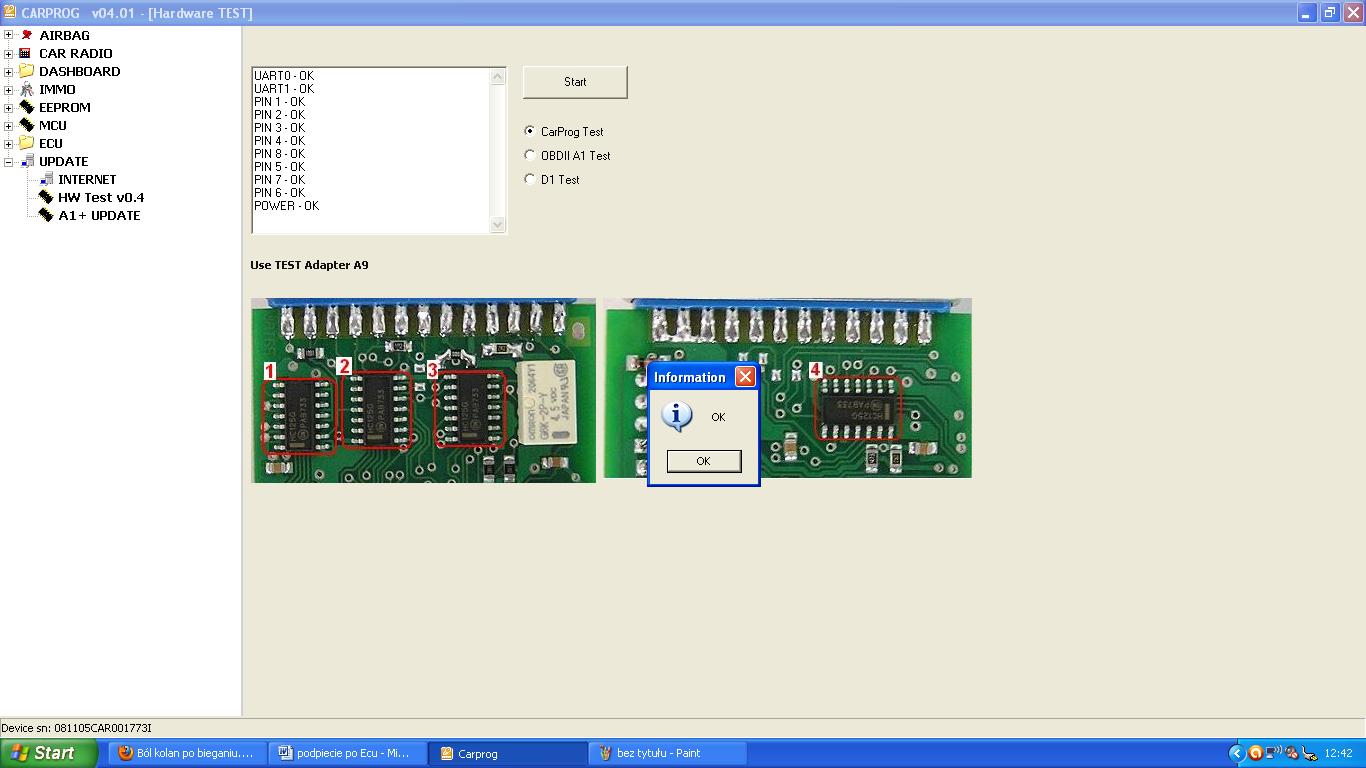
Task: Click the scroll up arrow of results list
Action: [498, 77]
